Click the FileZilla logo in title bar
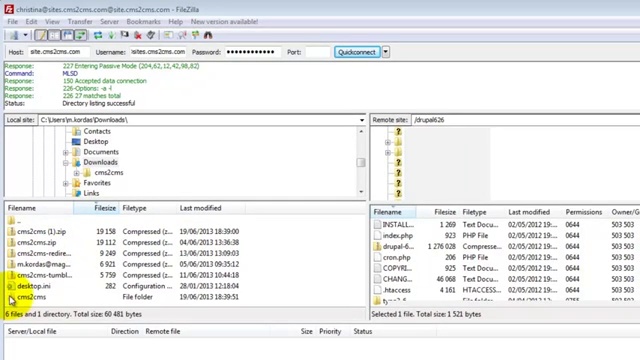Viewport: 640px width, 360px height. pos(9,9)
